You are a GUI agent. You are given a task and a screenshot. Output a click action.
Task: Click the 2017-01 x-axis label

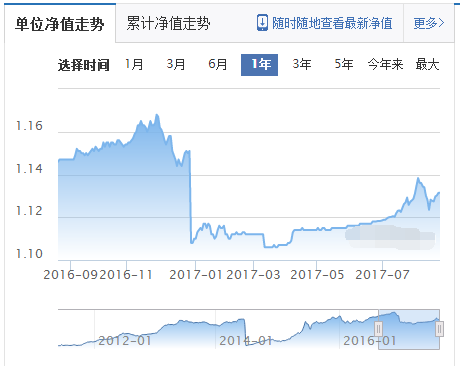click(196, 275)
